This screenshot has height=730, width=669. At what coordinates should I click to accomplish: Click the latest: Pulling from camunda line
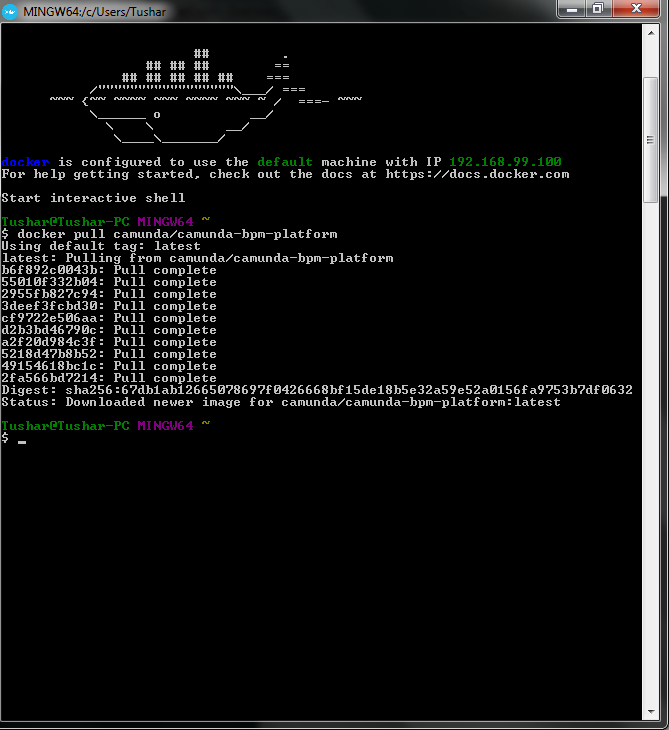197,258
